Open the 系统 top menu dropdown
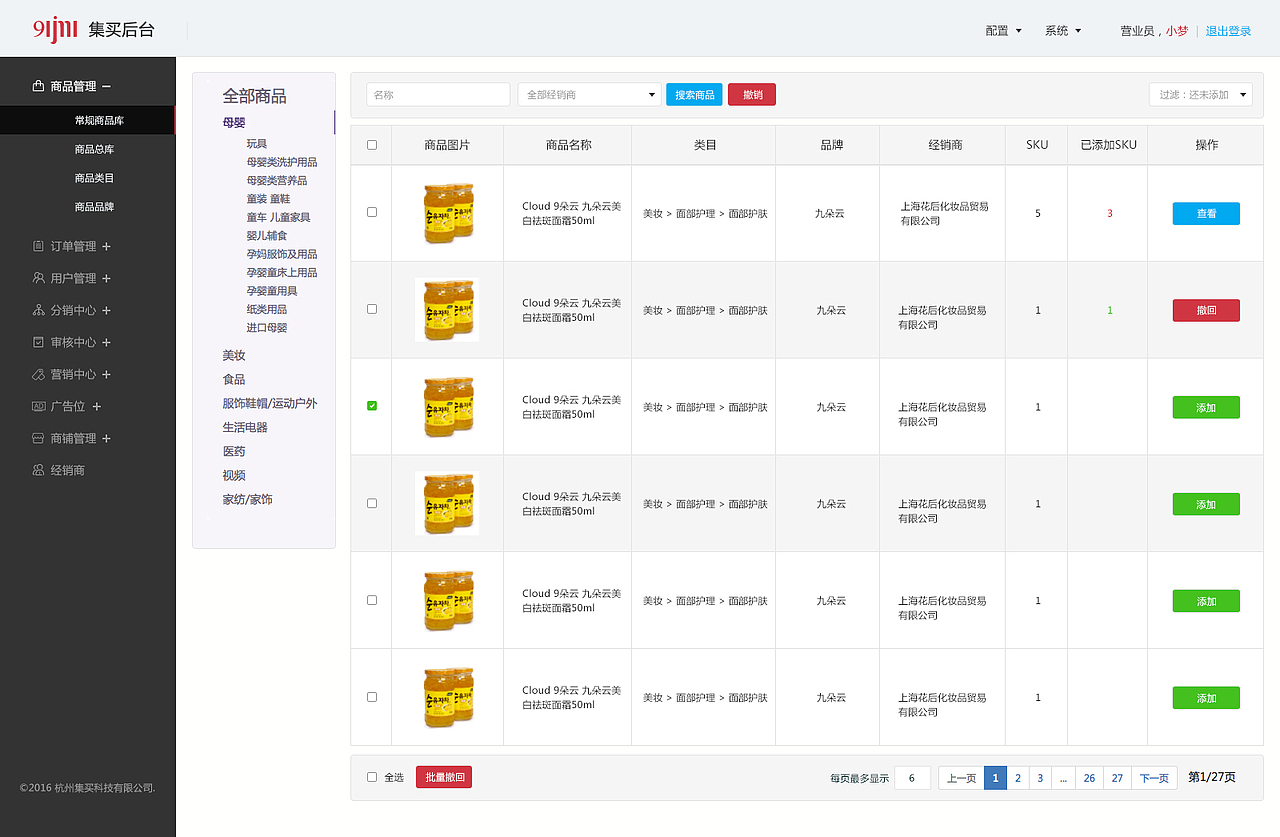Viewport: 1280px width, 837px height. 1063,31
